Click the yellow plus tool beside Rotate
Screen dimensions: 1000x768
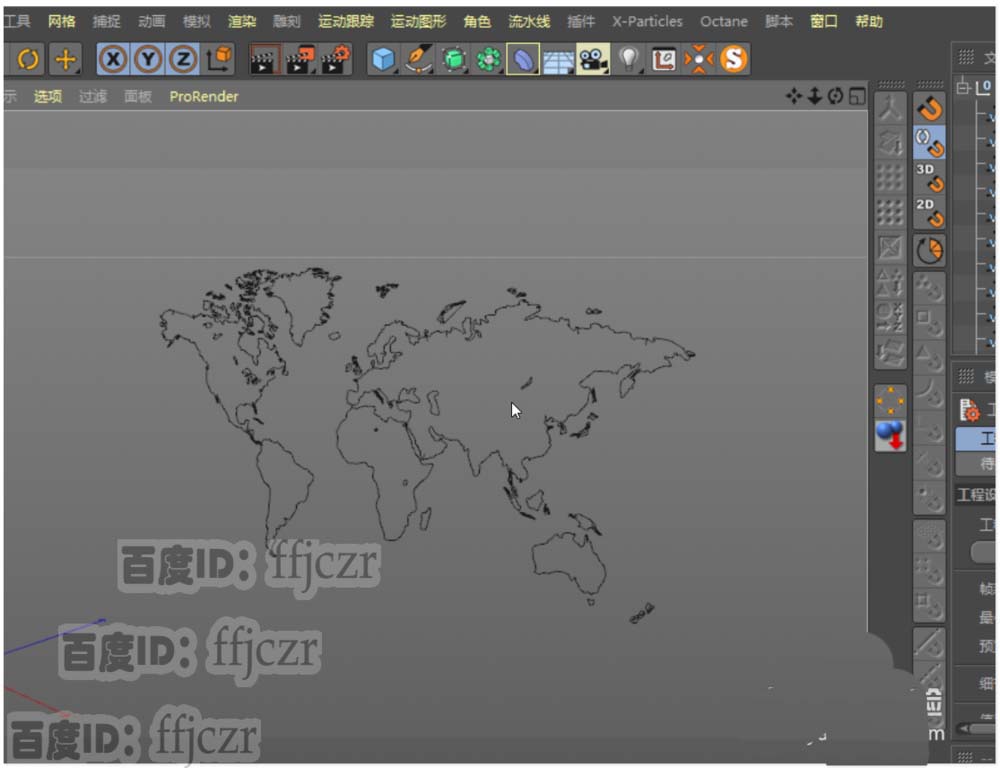click(65, 59)
